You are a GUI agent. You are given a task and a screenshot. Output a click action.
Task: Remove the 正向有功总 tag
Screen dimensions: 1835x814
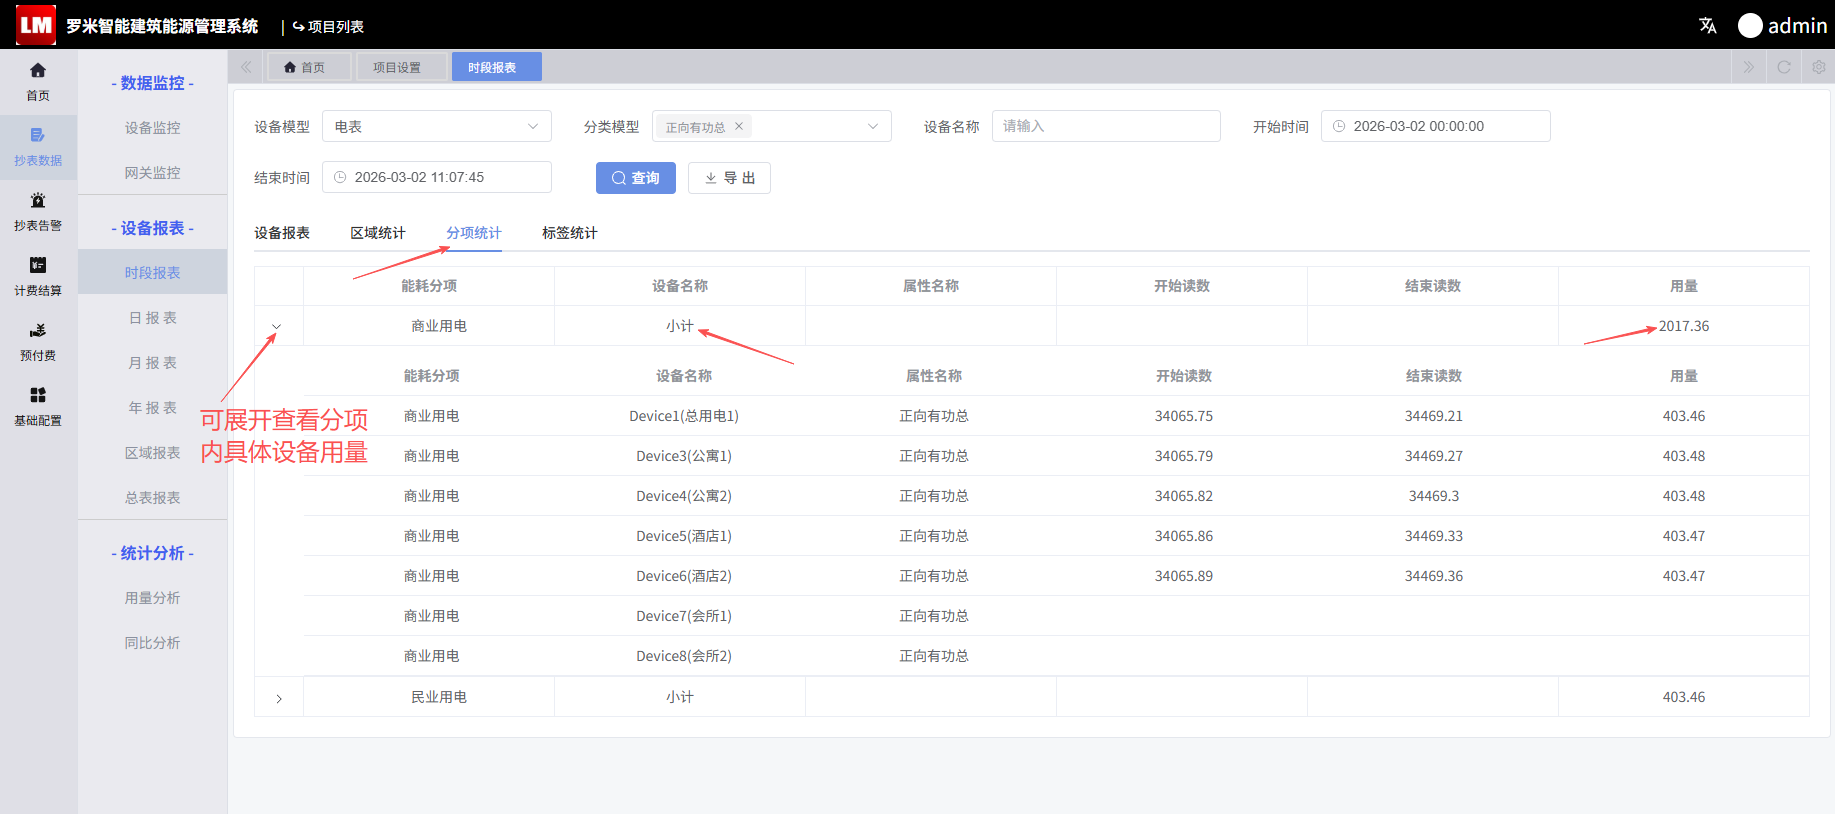coord(739,126)
